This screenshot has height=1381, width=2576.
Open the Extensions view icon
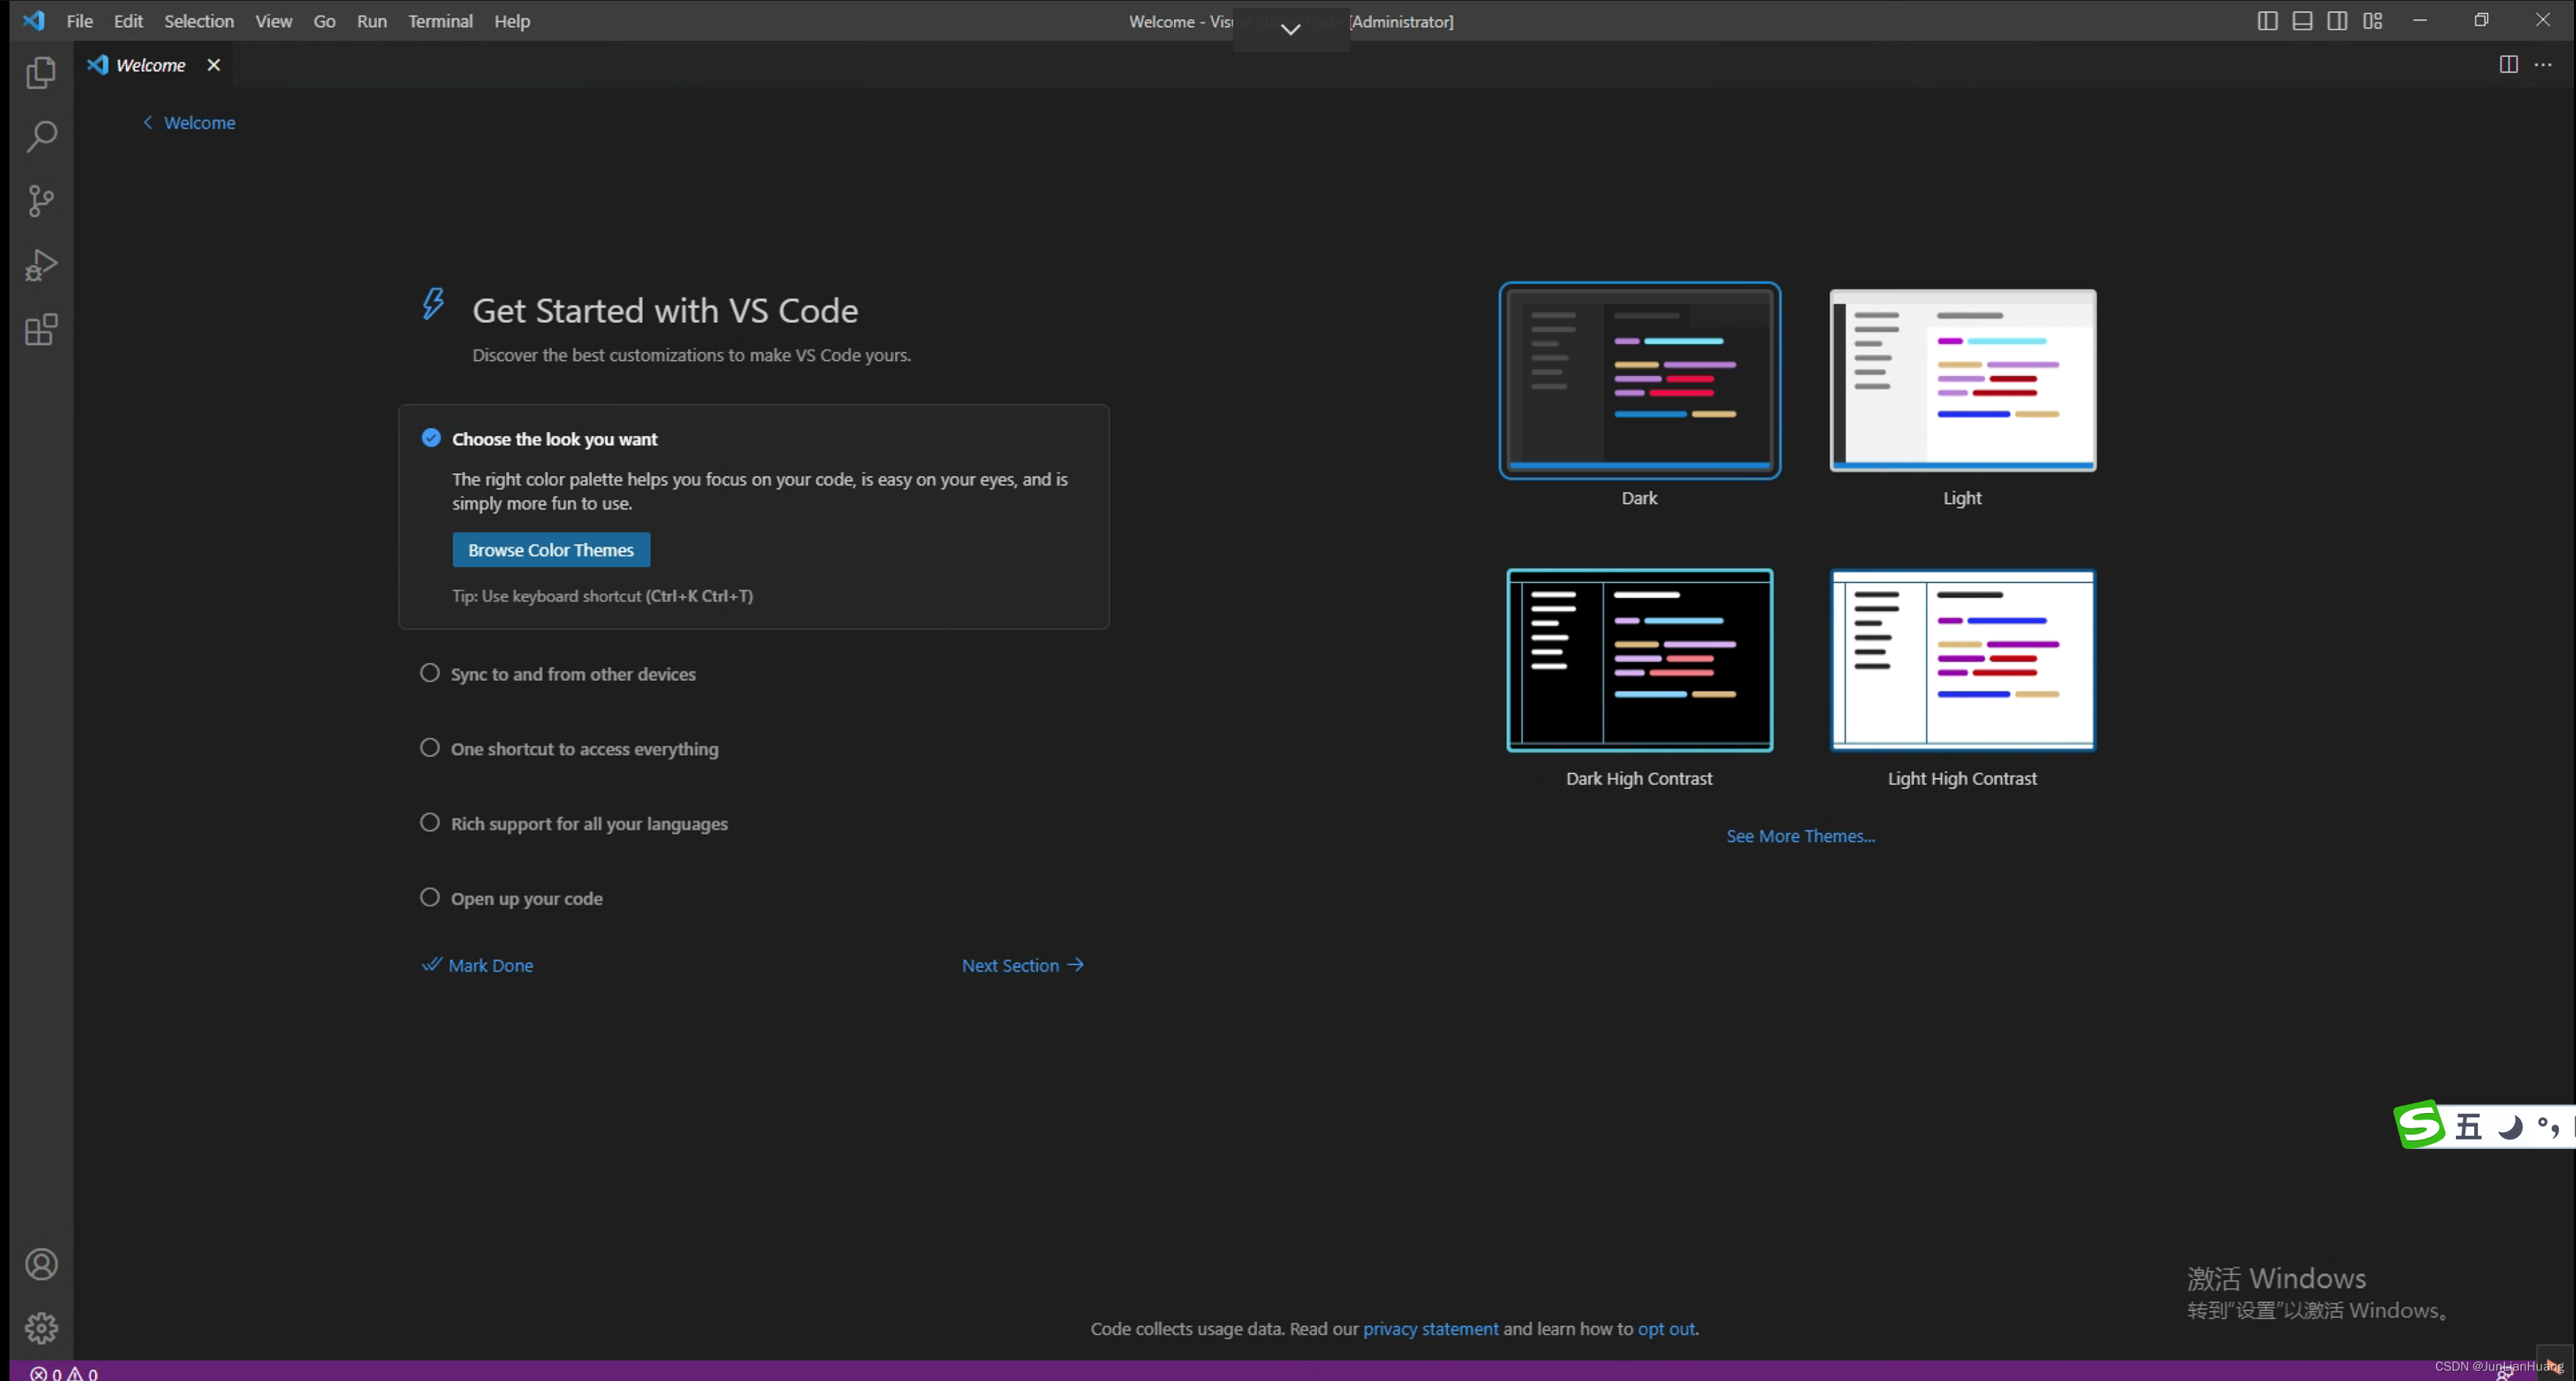(x=41, y=330)
